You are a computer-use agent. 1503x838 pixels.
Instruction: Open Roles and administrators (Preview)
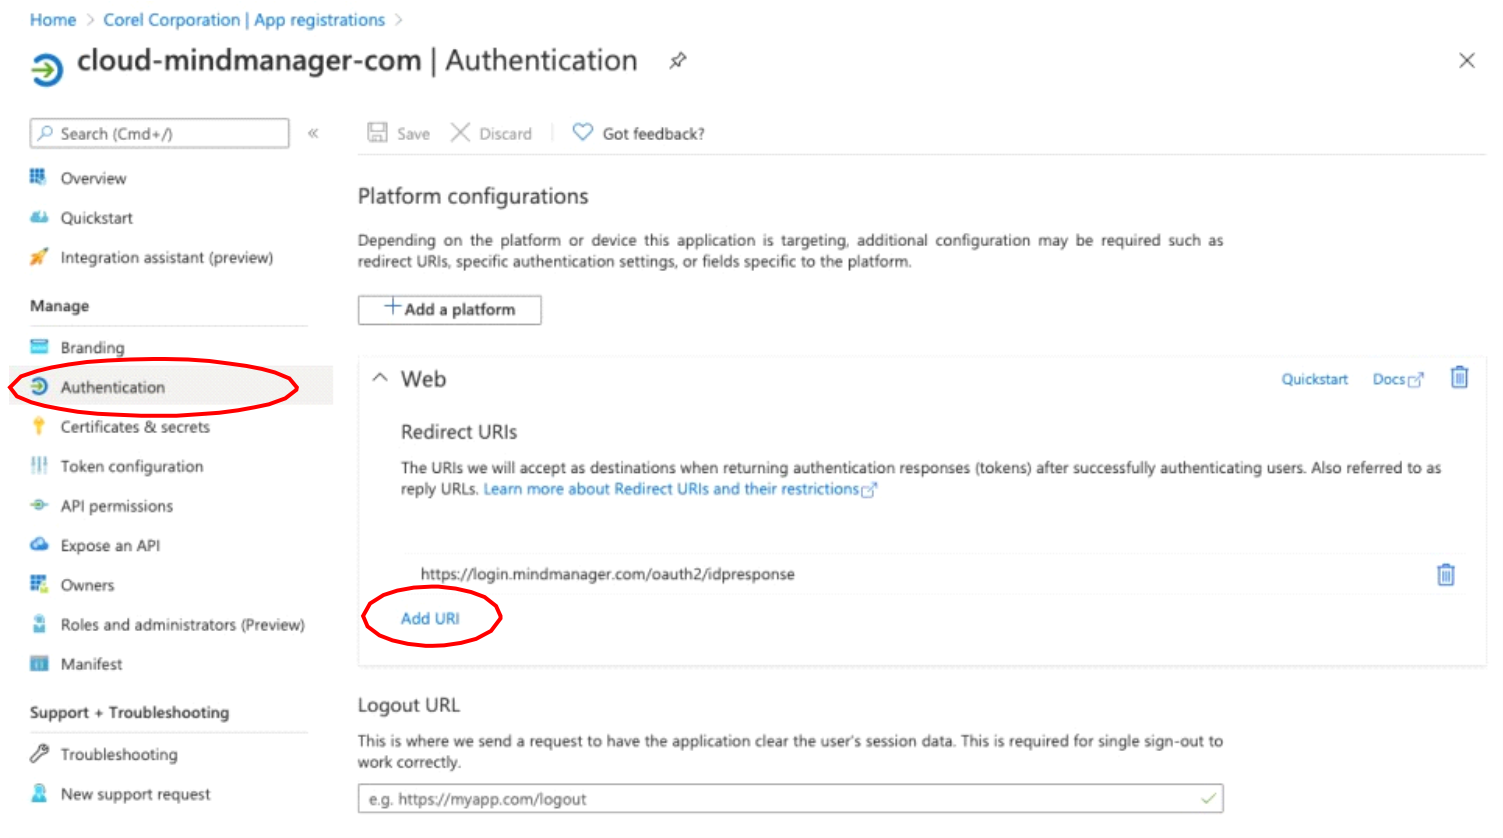coord(182,625)
